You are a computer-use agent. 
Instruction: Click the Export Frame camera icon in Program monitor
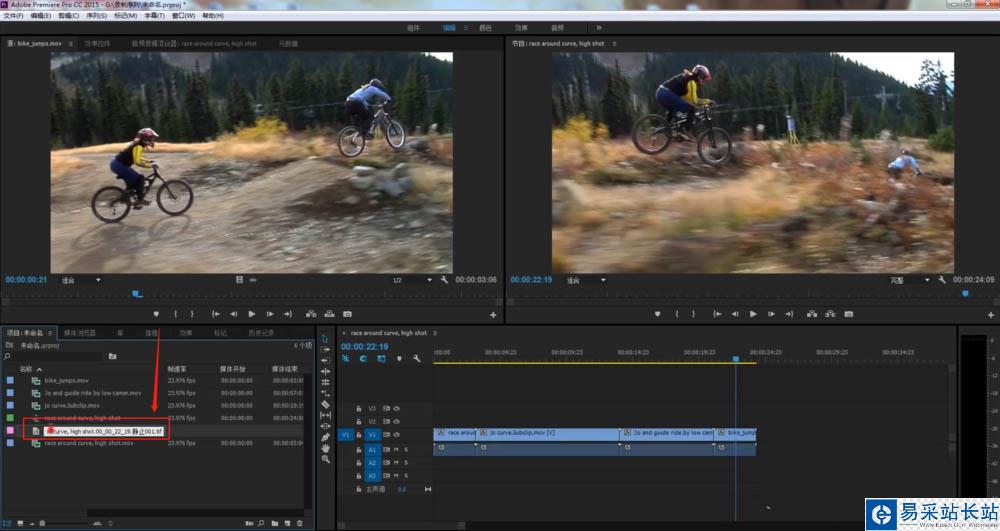click(x=848, y=314)
